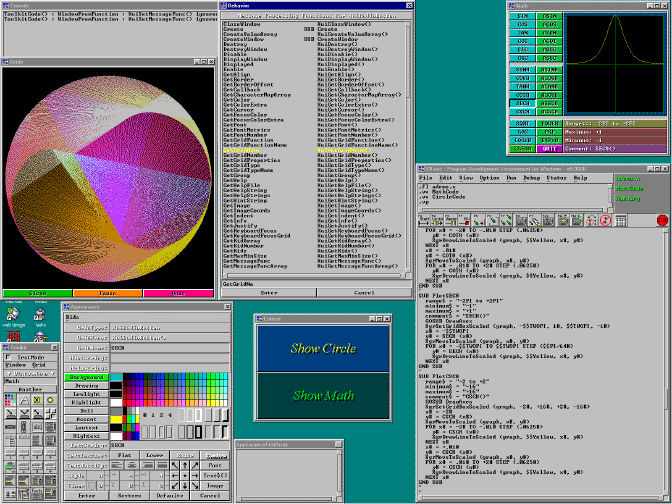
Task: Click Cancel in the Behavior window
Action: tap(365, 293)
